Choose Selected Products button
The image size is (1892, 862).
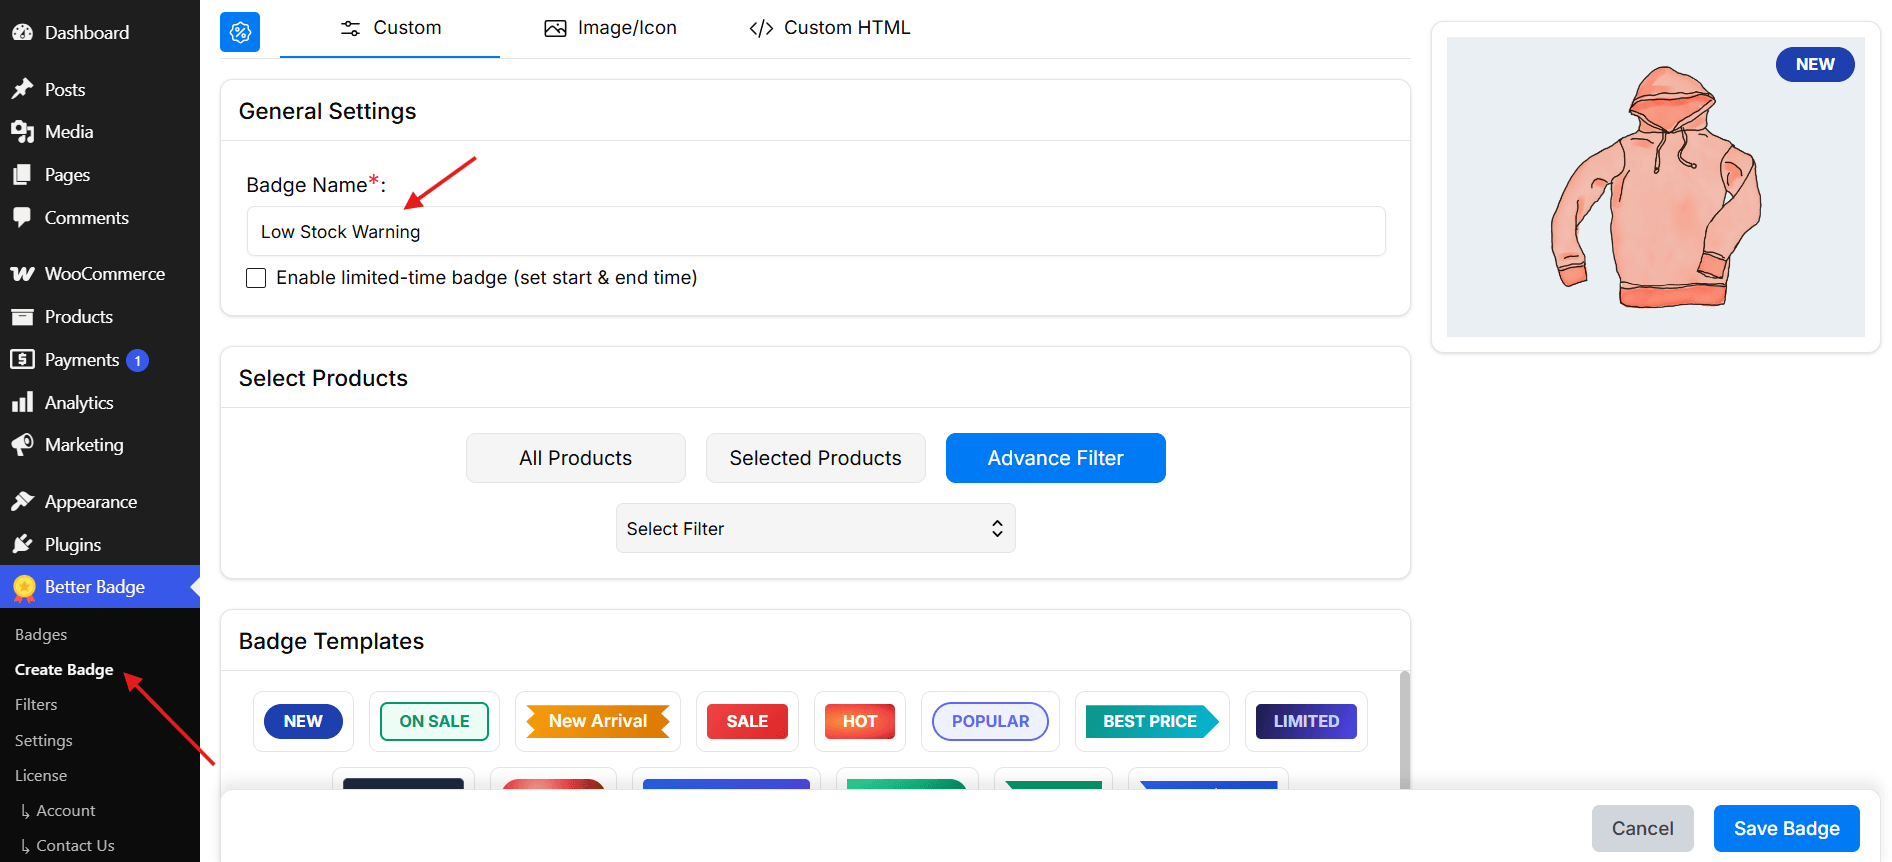(x=816, y=458)
